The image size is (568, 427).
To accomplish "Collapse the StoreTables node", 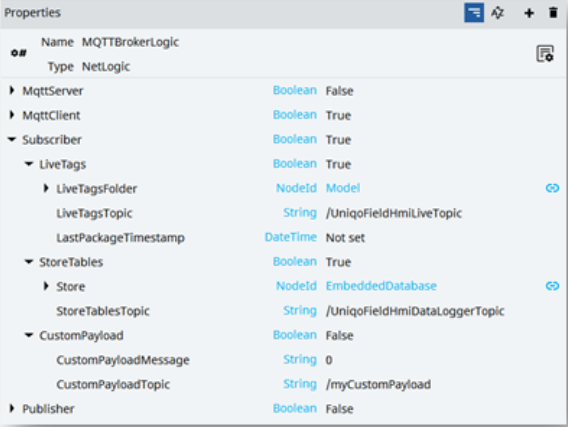I will 29,262.
